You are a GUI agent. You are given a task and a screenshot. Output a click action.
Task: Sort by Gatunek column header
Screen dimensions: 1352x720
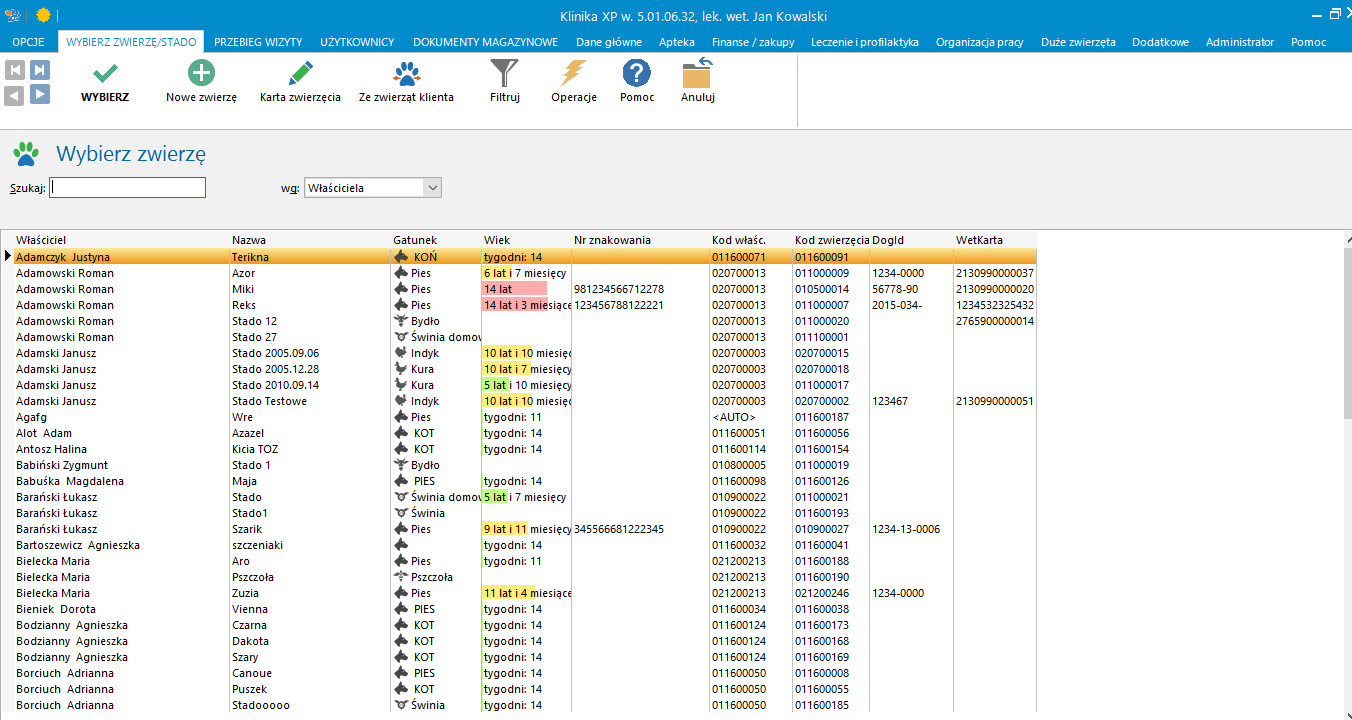click(436, 240)
